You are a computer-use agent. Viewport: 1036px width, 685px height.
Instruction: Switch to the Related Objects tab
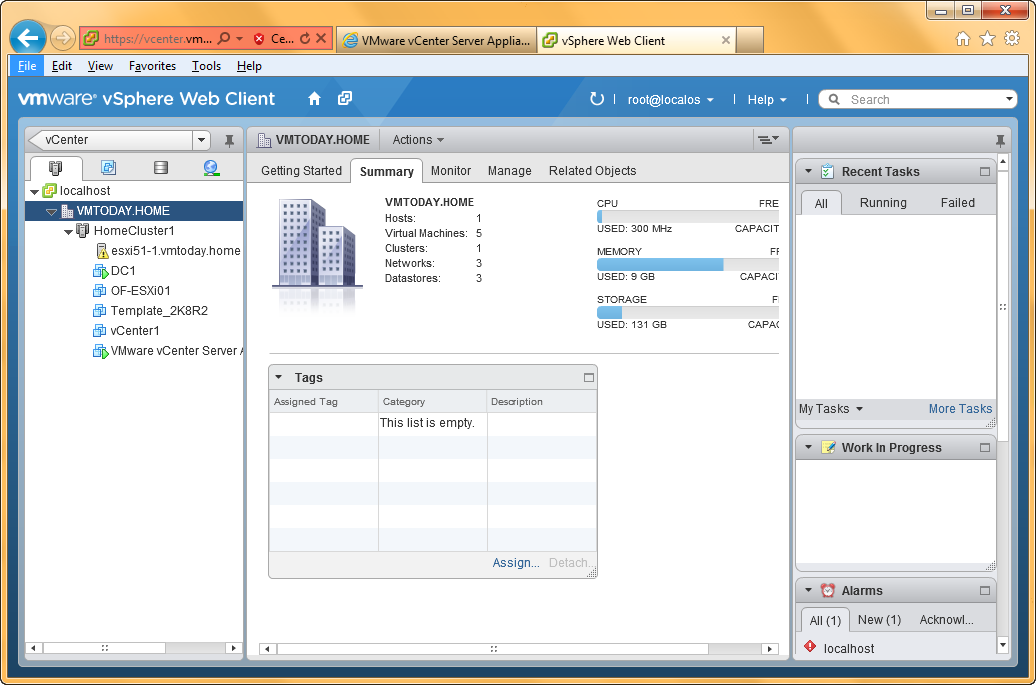point(592,170)
